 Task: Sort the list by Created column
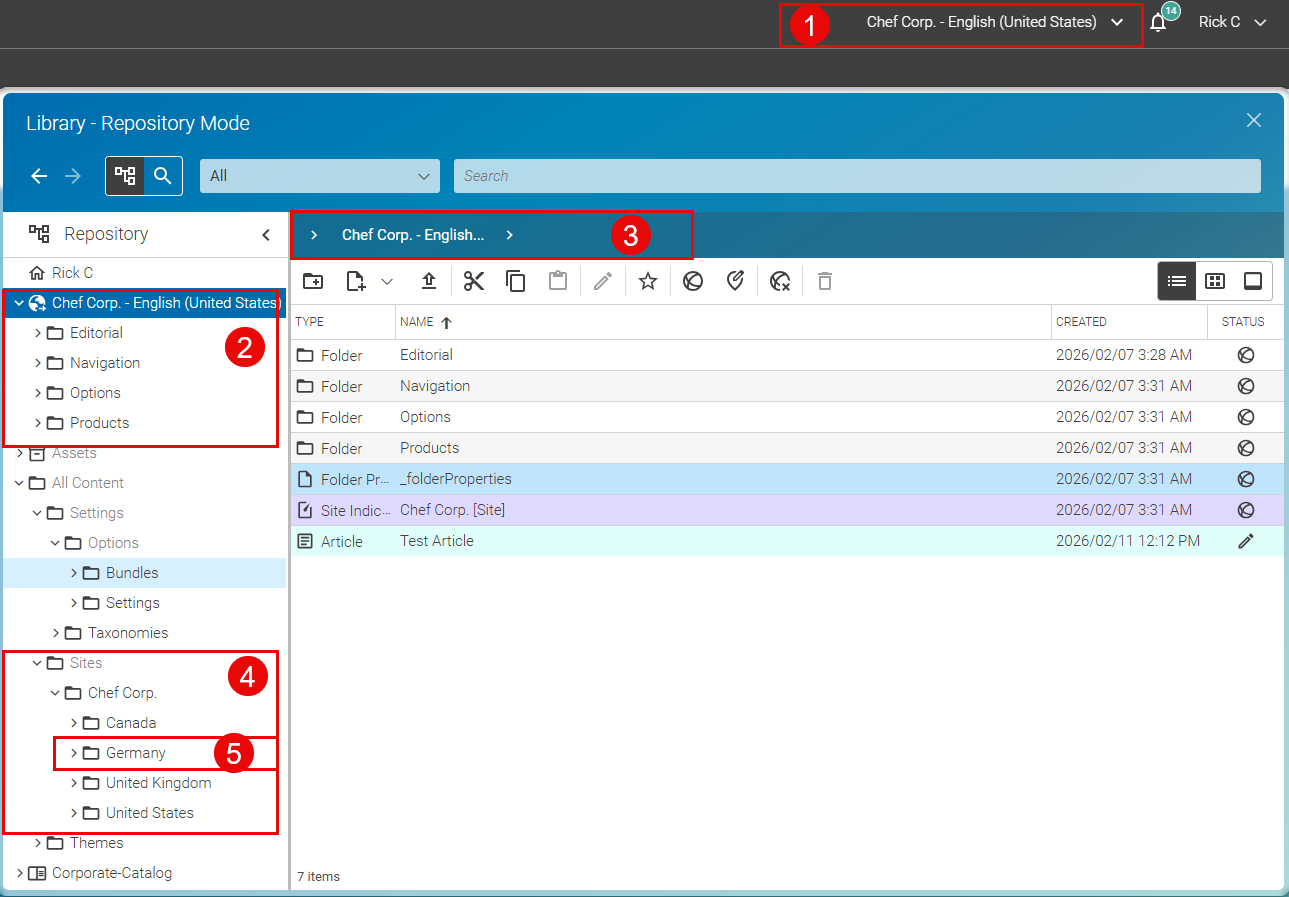pyautogui.click(x=1081, y=322)
